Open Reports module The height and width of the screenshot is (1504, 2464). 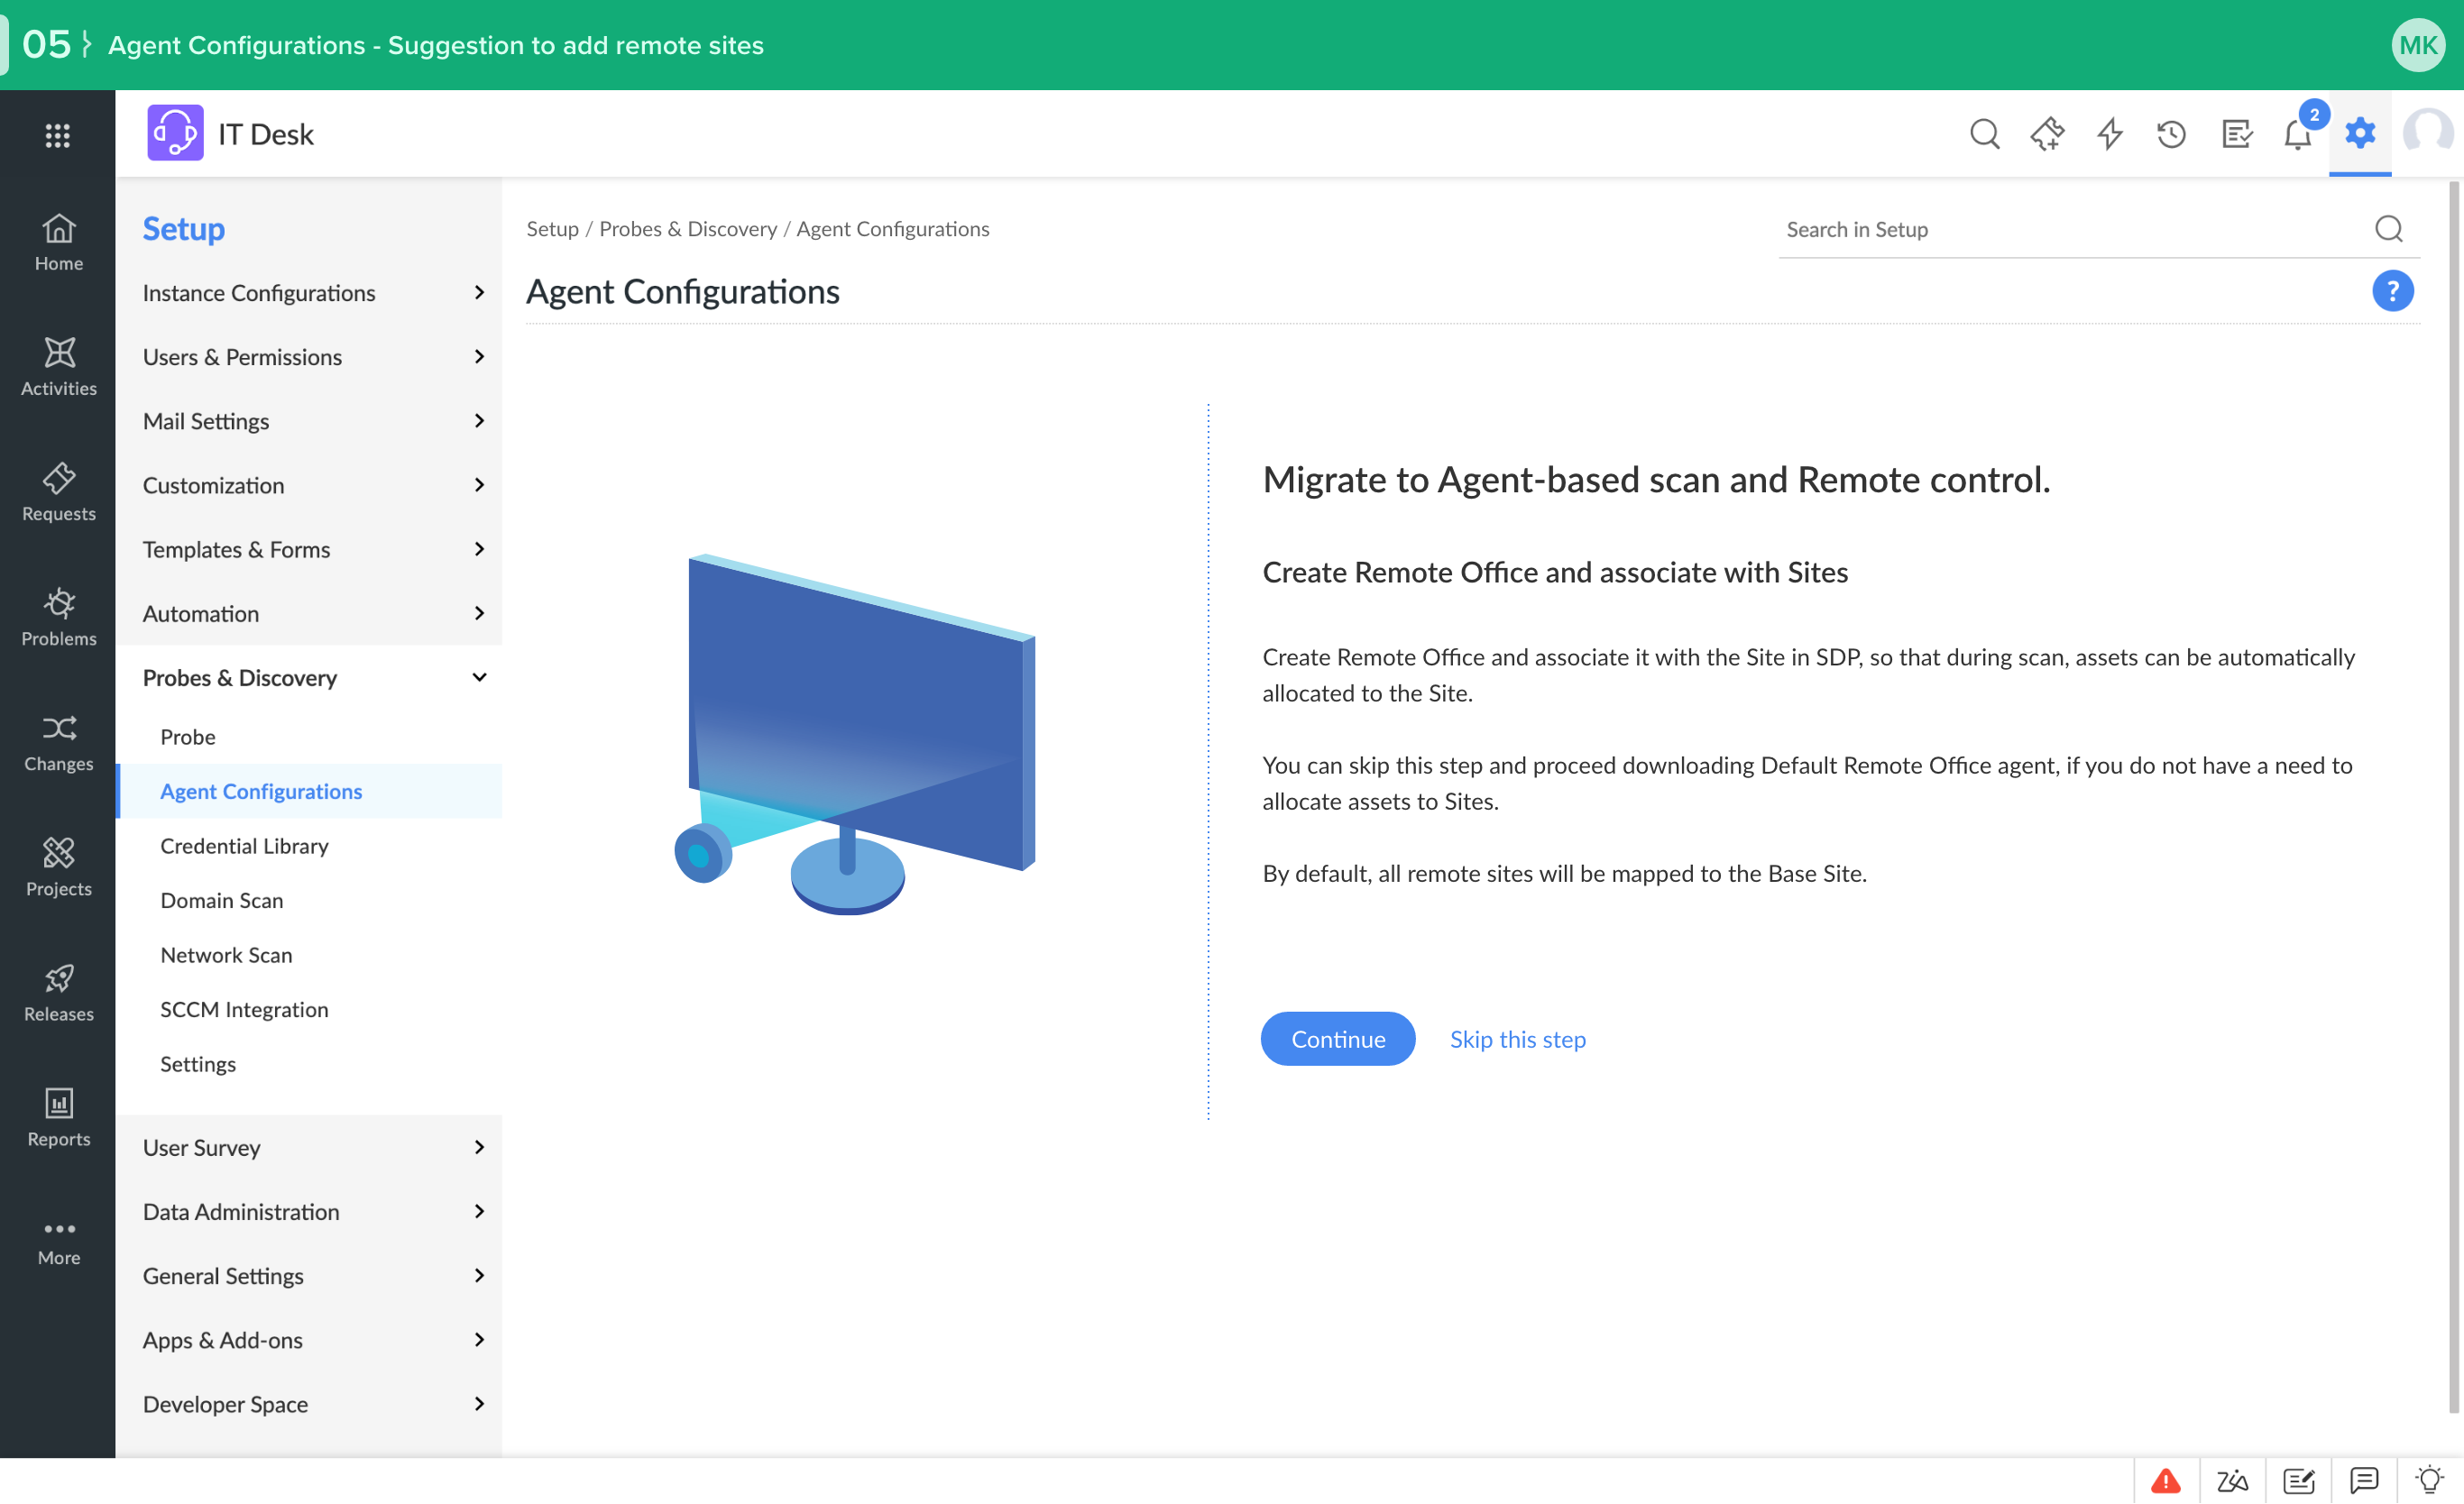click(x=58, y=1117)
